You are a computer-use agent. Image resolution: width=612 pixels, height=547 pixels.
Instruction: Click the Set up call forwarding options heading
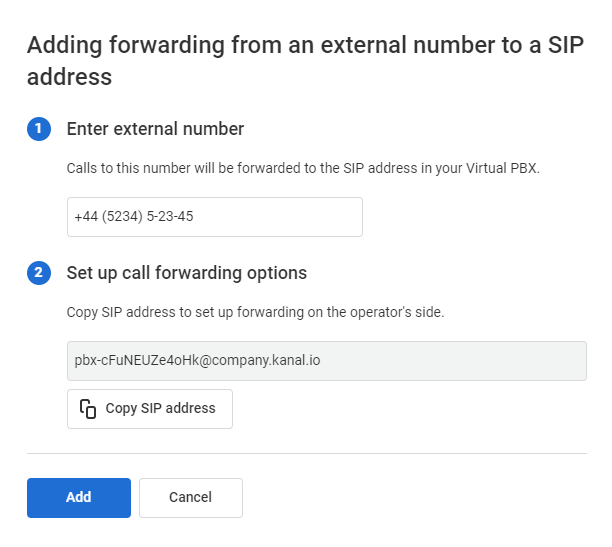[187, 273]
